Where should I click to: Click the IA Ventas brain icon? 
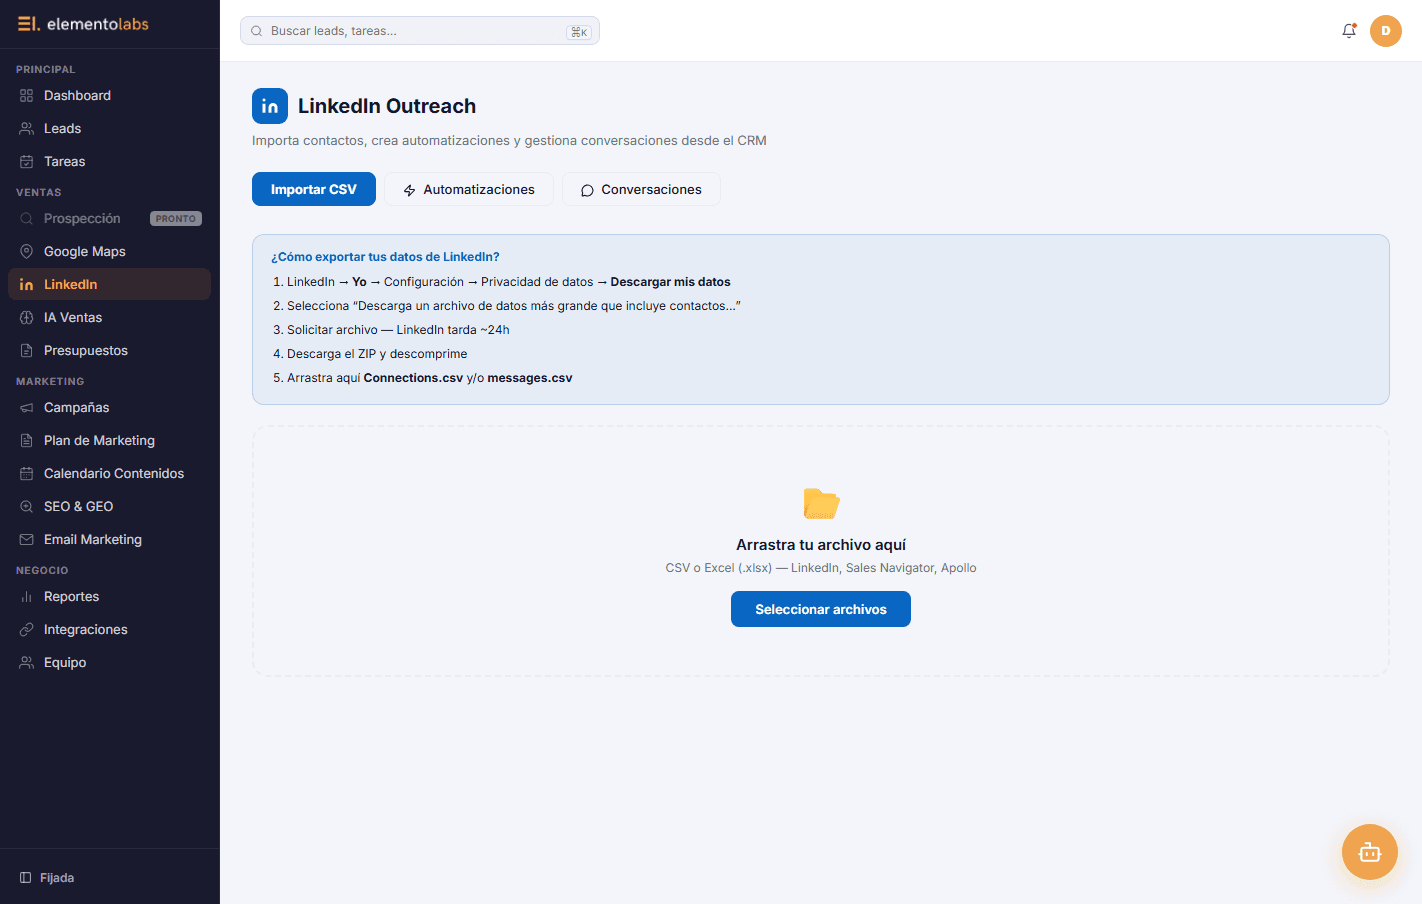(x=27, y=318)
